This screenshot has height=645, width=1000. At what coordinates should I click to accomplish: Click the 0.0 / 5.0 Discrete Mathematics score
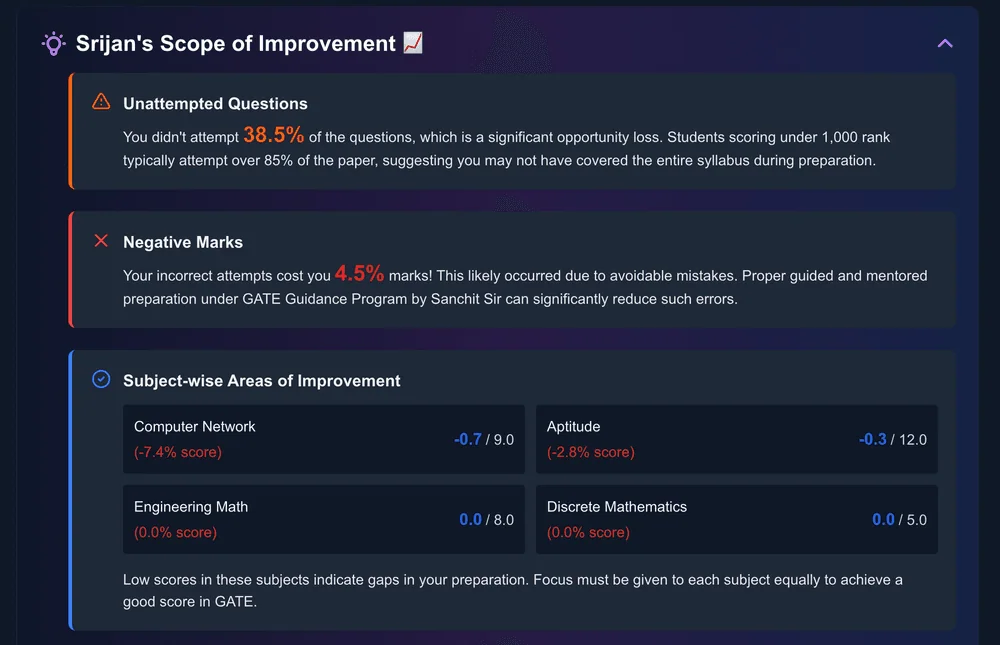pos(899,519)
